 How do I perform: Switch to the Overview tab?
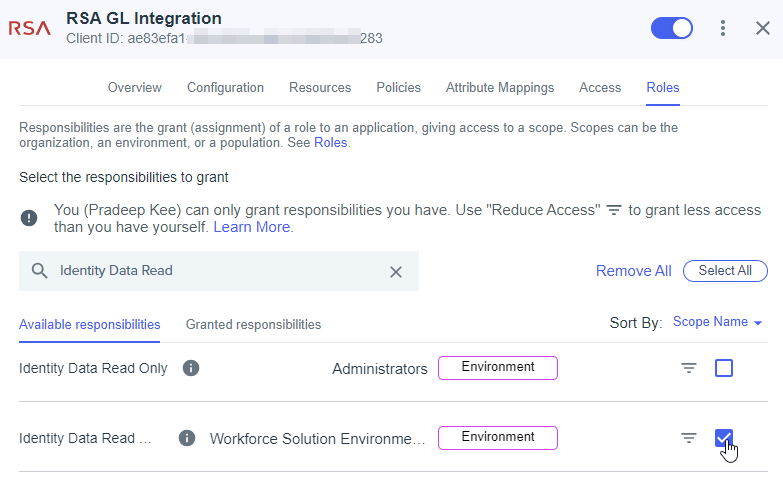click(x=135, y=87)
